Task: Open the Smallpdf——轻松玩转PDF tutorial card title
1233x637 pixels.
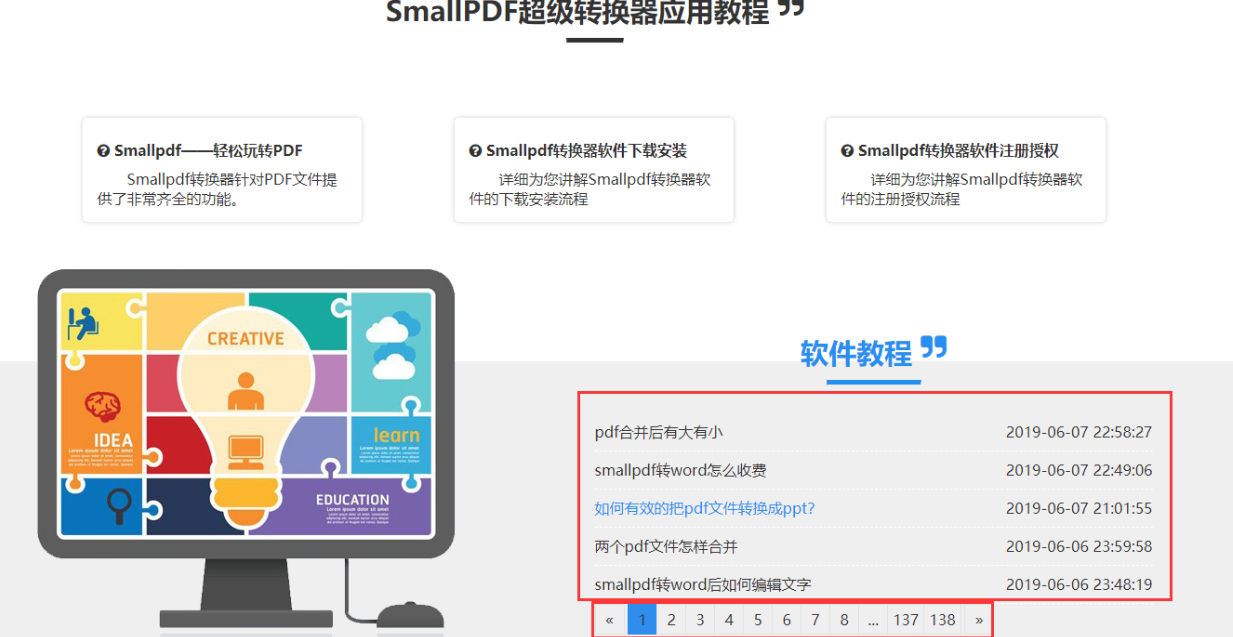Action: pyautogui.click(x=208, y=151)
